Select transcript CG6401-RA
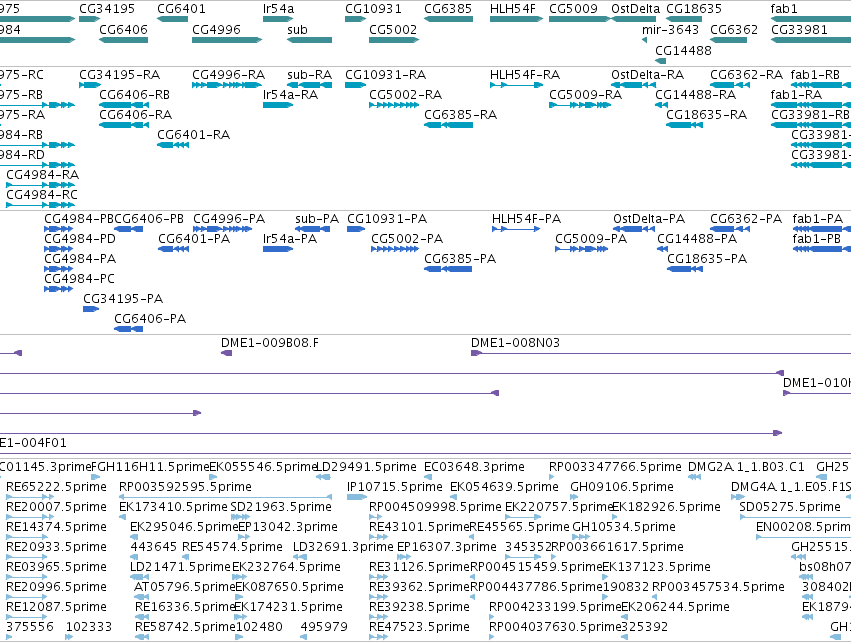This screenshot has height=642, width=851. point(173,145)
